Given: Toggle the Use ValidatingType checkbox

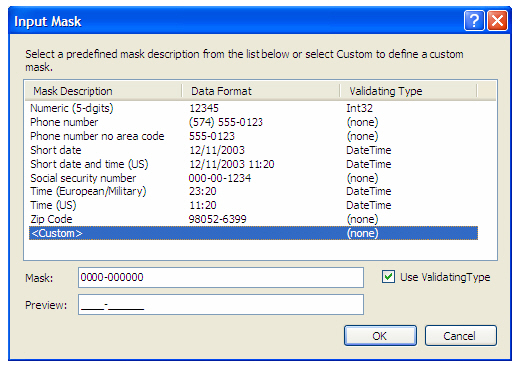Looking at the screenshot, I should click(x=388, y=277).
